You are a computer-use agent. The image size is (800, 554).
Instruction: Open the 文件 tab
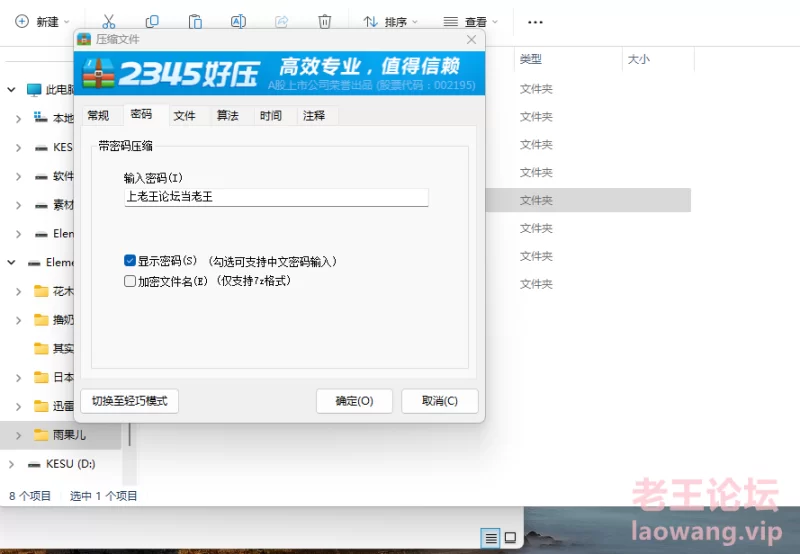pos(185,115)
